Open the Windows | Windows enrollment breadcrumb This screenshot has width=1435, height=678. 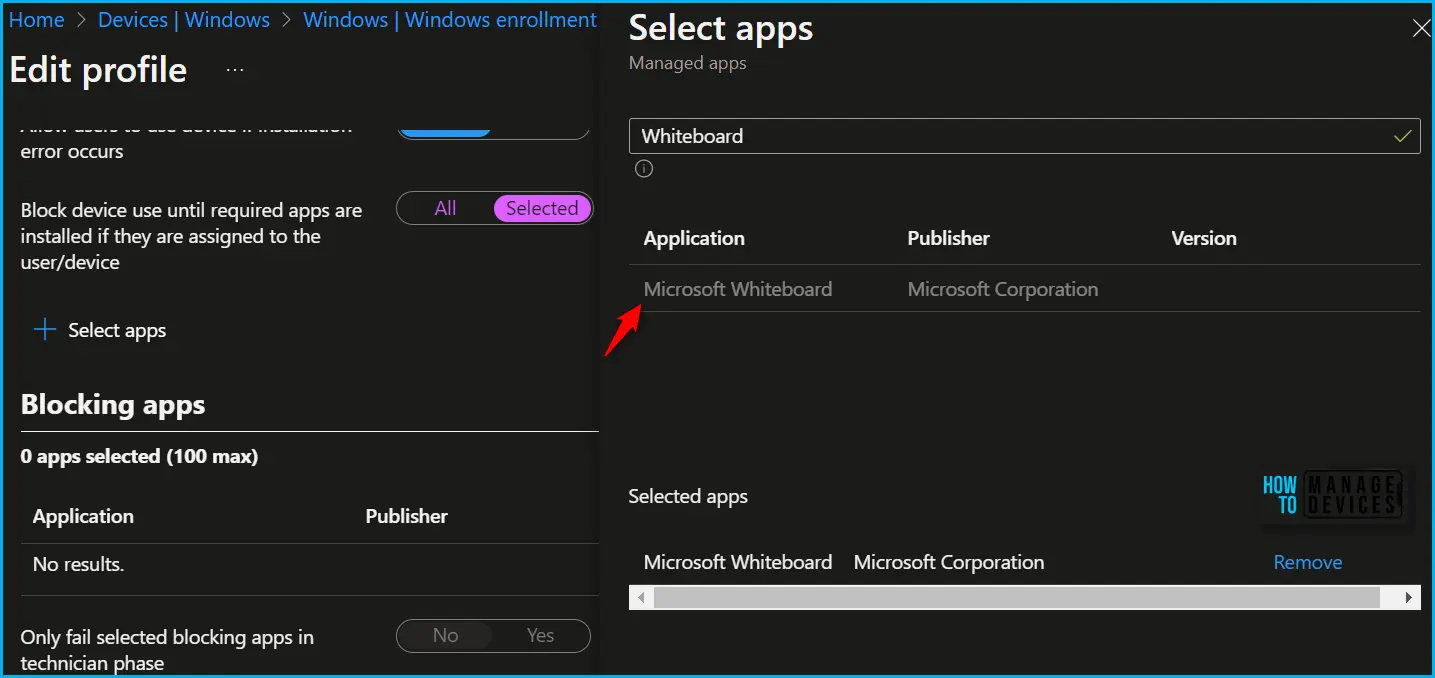(450, 20)
